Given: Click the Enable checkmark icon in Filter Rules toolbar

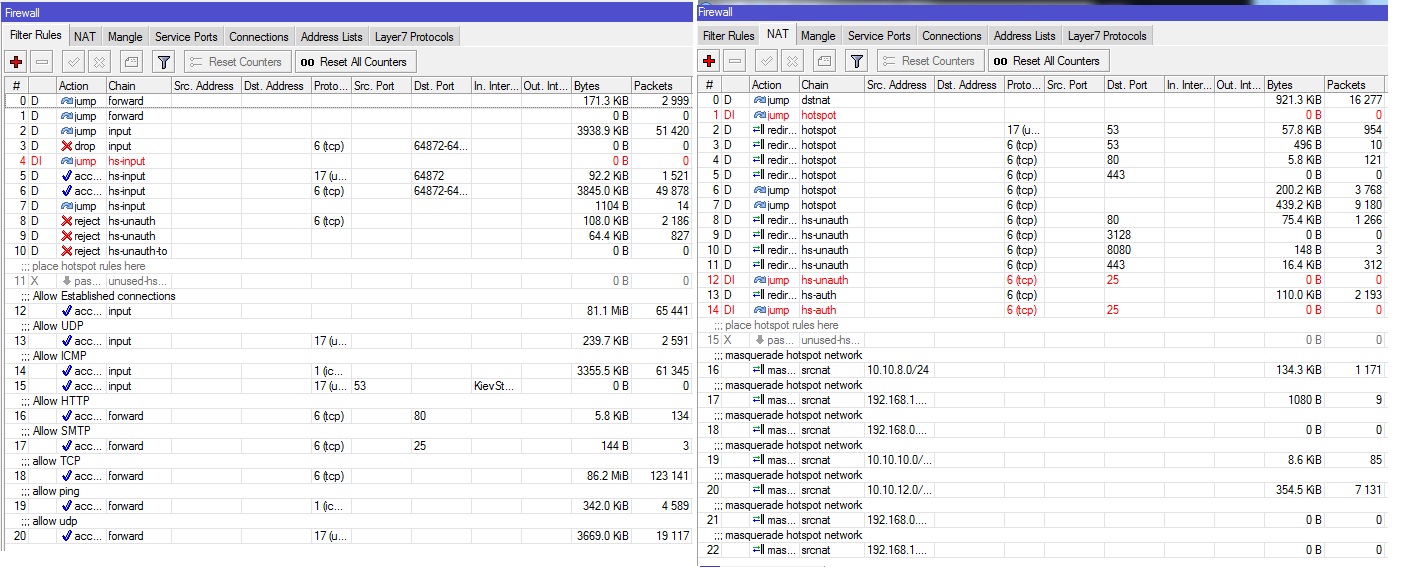Looking at the screenshot, I should pos(73,62).
